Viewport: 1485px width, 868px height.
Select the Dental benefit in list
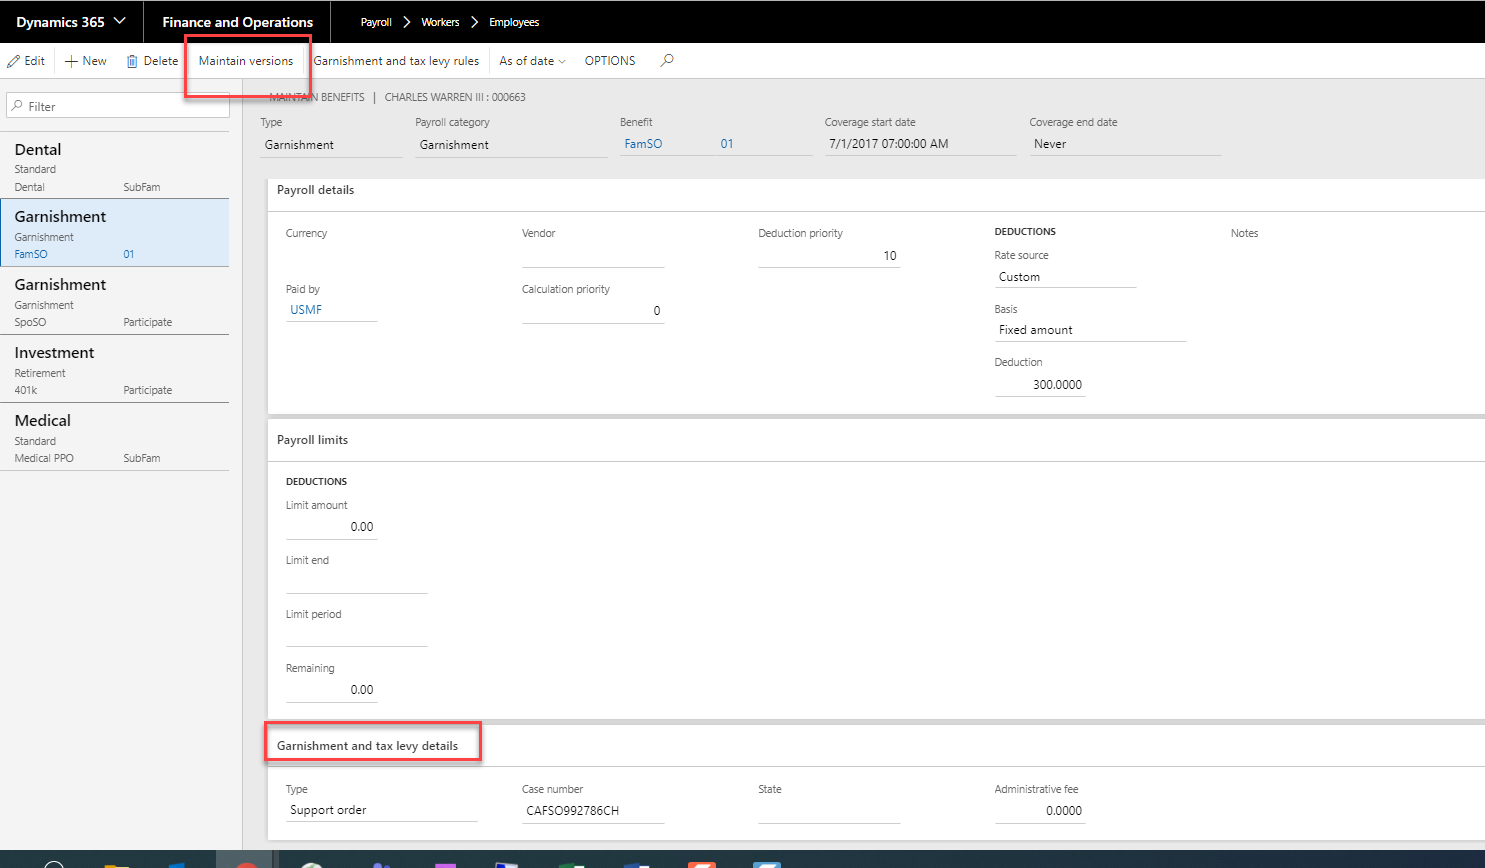(115, 166)
